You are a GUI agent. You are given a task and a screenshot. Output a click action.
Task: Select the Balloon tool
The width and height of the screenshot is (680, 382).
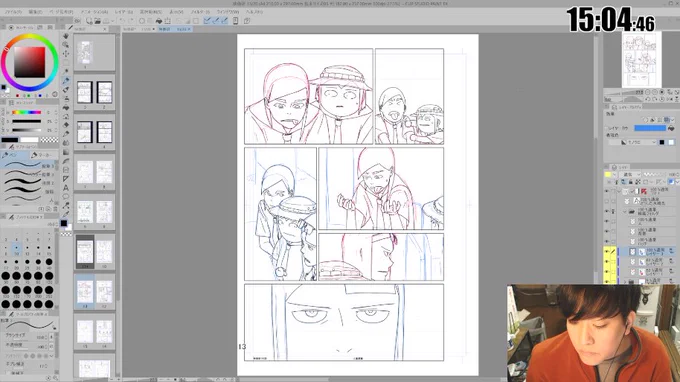click(66, 196)
